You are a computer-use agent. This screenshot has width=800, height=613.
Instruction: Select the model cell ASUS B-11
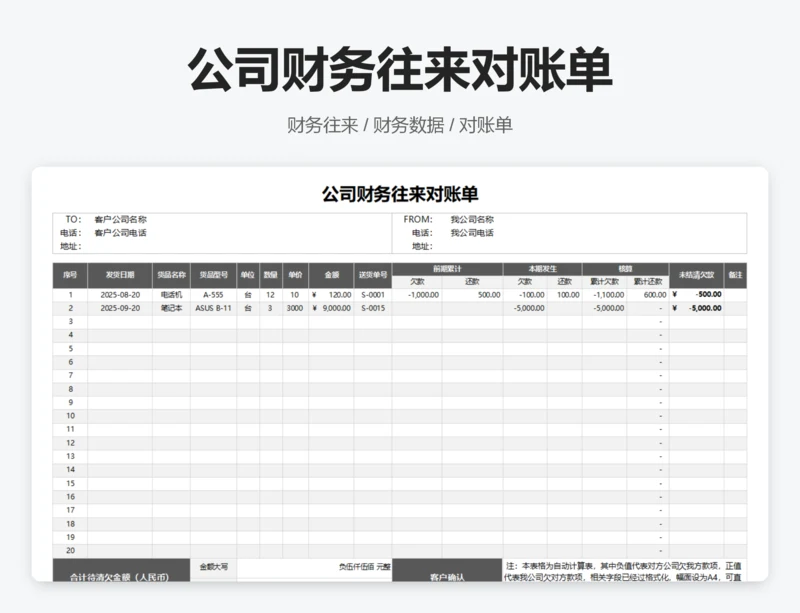click(213, 308)
